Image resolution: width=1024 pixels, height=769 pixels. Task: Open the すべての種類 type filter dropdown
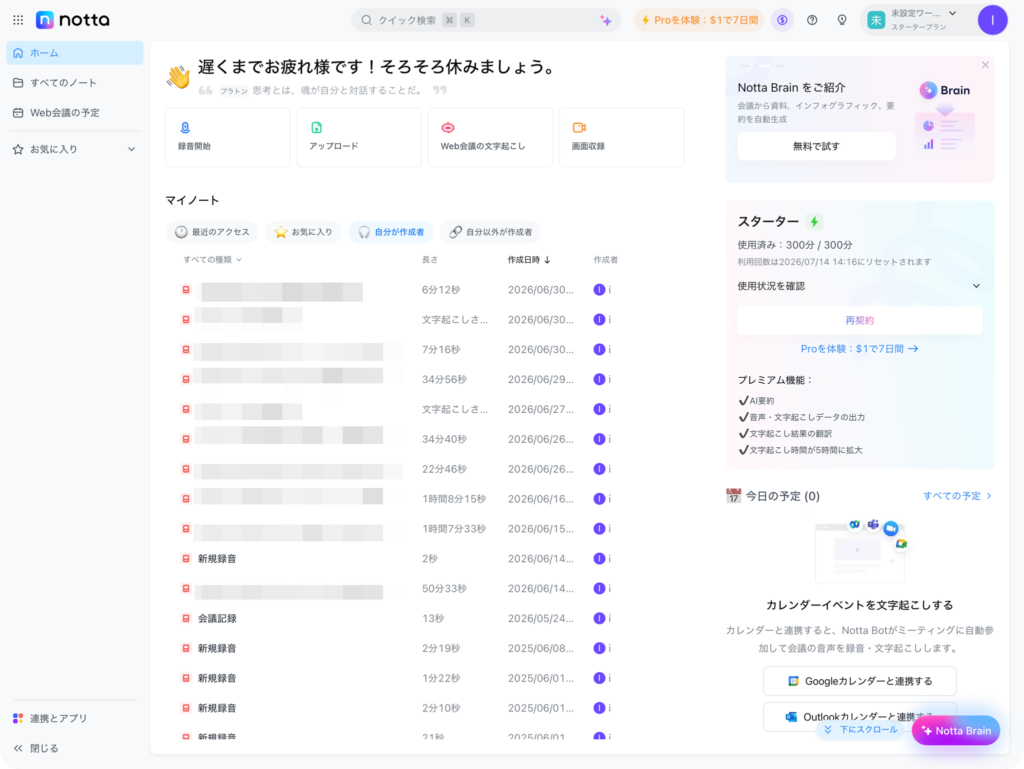pyautogui.click(x=213, y=260)
